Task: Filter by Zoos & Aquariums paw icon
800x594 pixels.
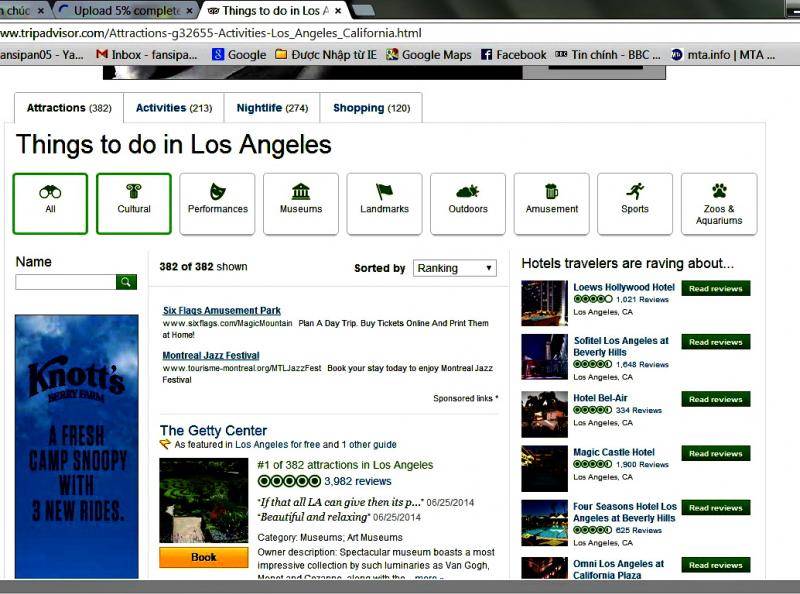Action: pos(719,204)
